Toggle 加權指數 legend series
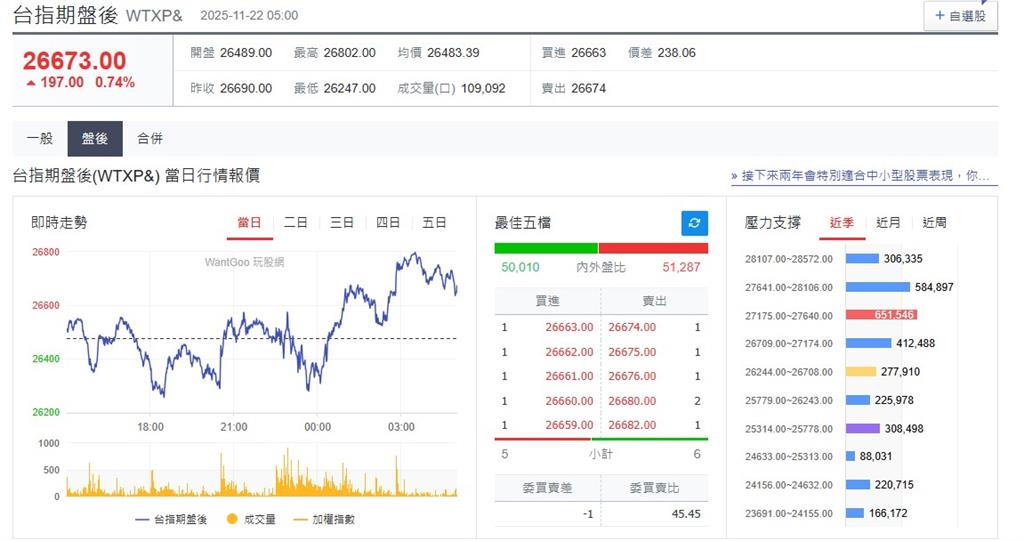This screenshot has width=1024, height=541. 325,519
